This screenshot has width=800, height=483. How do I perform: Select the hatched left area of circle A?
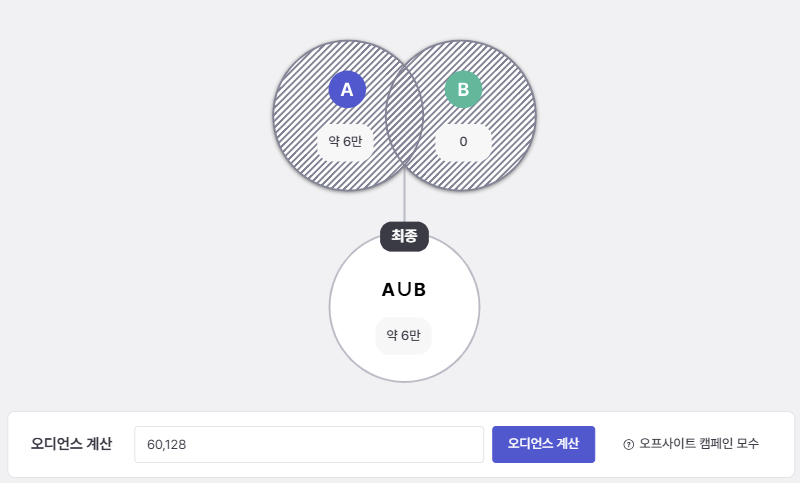pyautogui.click(x=296, y=115)
